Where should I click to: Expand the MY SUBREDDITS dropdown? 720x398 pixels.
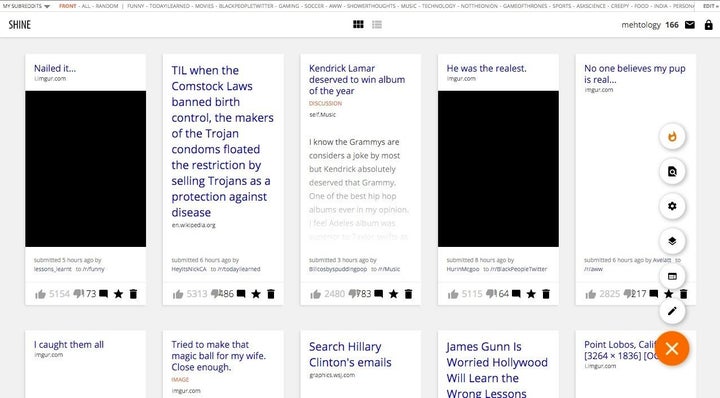[26, 6]
